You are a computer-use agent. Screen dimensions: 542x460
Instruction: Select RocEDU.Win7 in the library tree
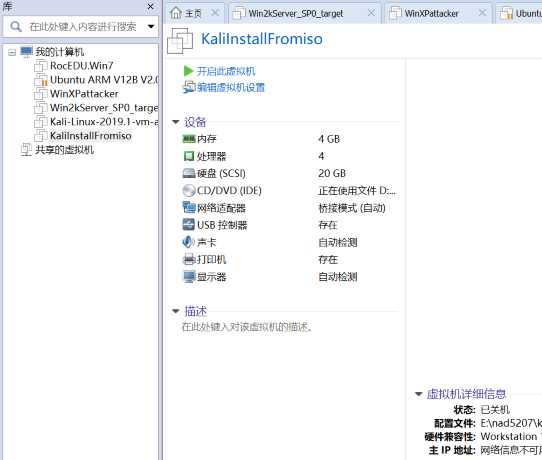(82, 66)
